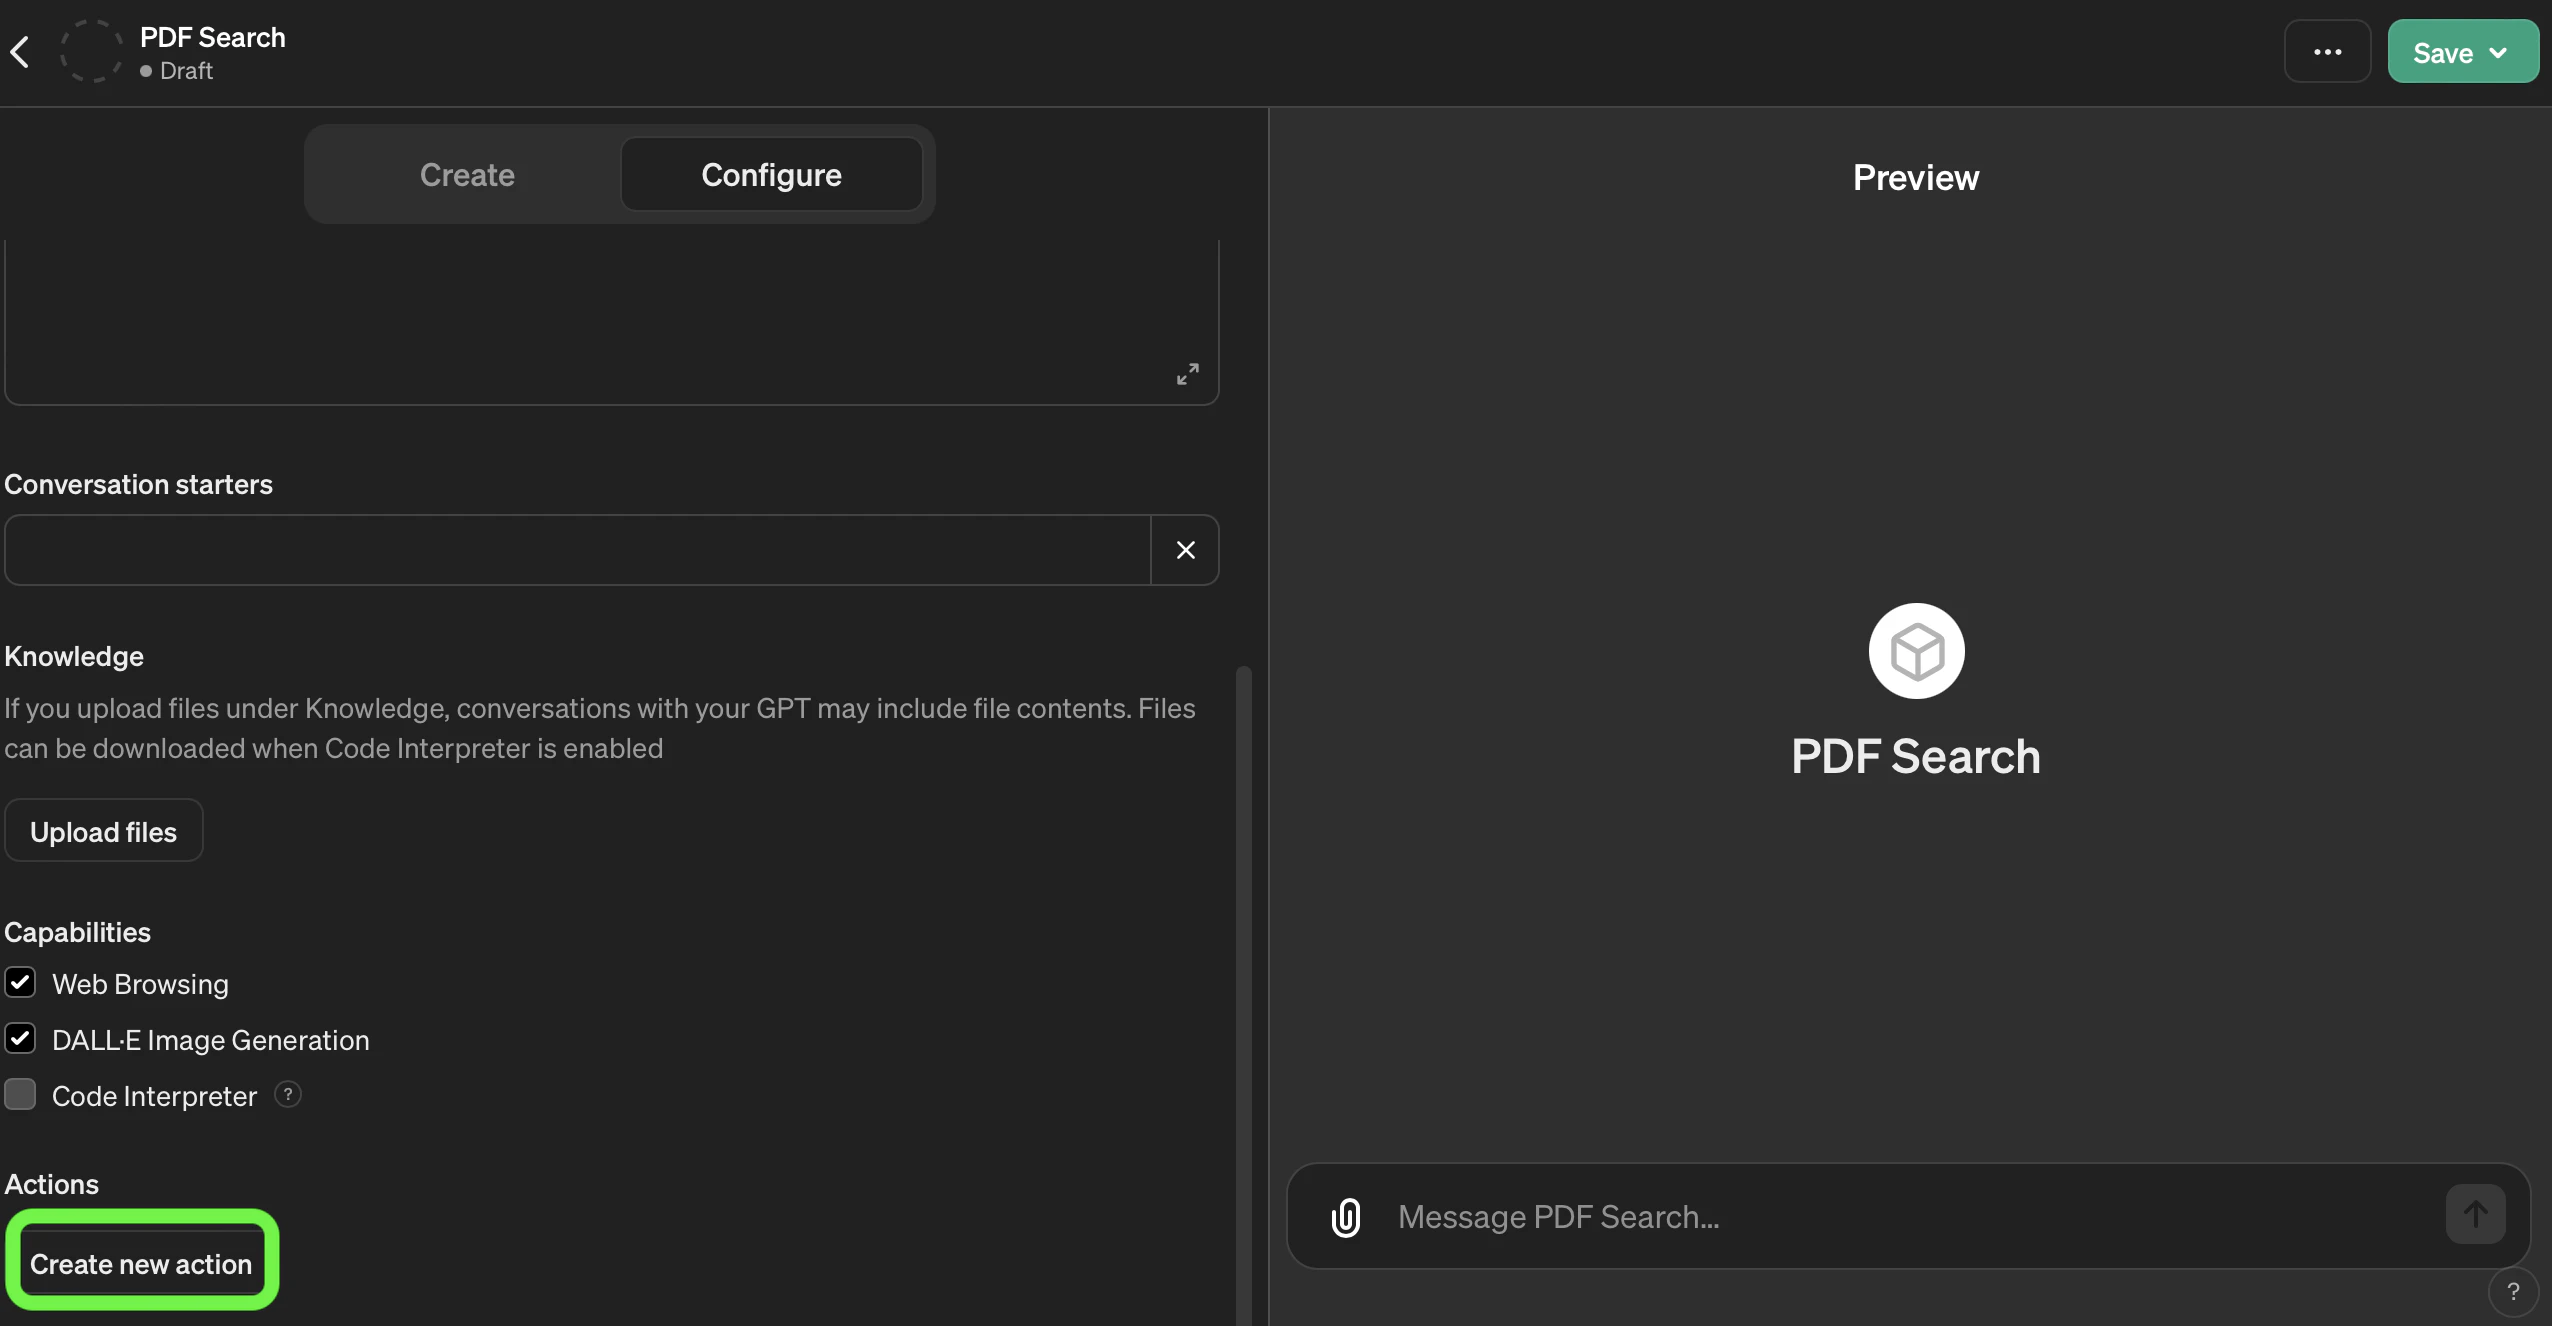Image resolution: width=2552 pixels, height=1326 pixels.
Task: Click Create new action
Action: point(141,1263)
